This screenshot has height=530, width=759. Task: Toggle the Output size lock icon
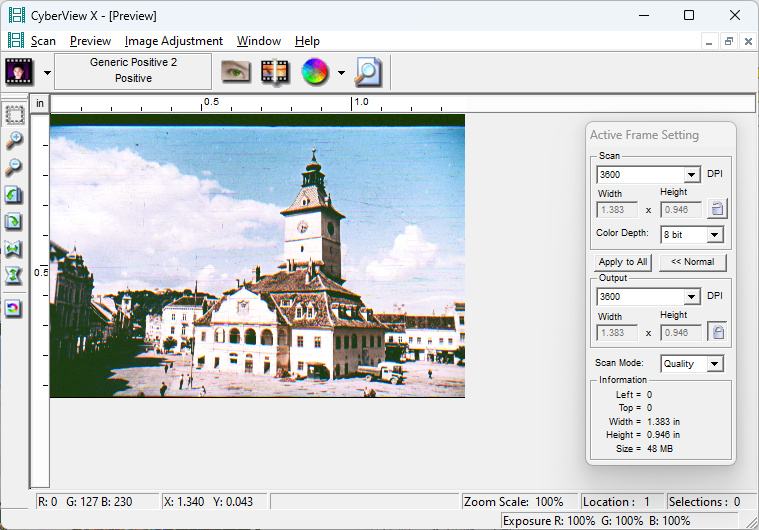pyautogui.click(x=717, y=332)
